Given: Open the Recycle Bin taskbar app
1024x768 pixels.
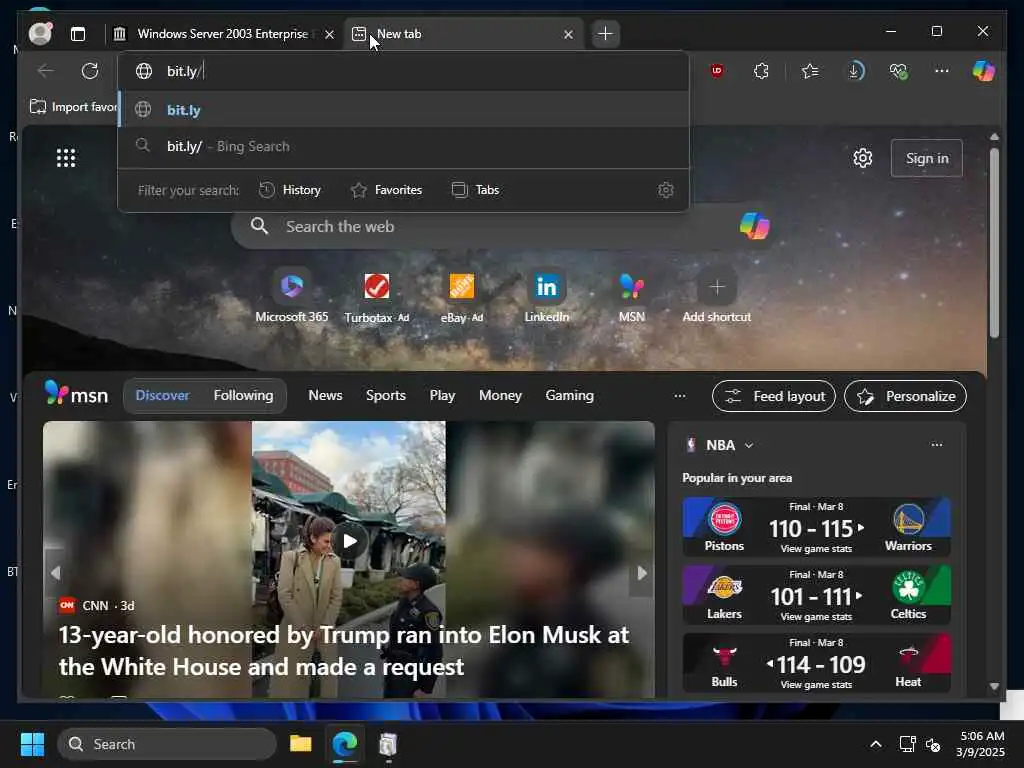Looking at the screenshot, I should click(388, 744).
